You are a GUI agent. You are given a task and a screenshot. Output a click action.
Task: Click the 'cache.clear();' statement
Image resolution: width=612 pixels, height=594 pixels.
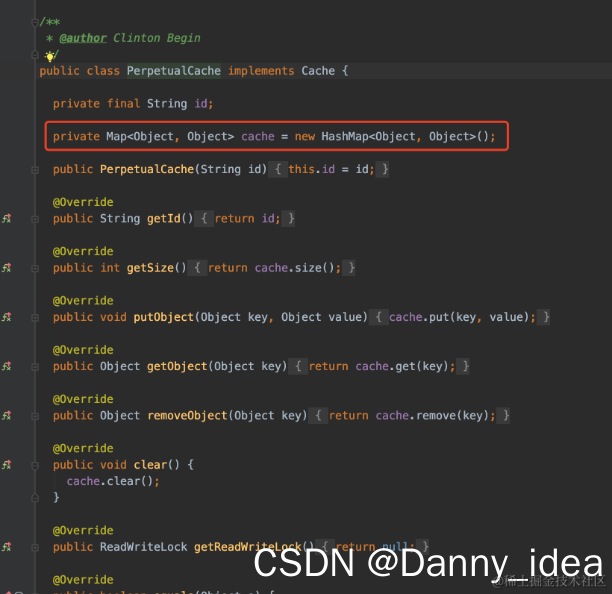tap(113, 481)
